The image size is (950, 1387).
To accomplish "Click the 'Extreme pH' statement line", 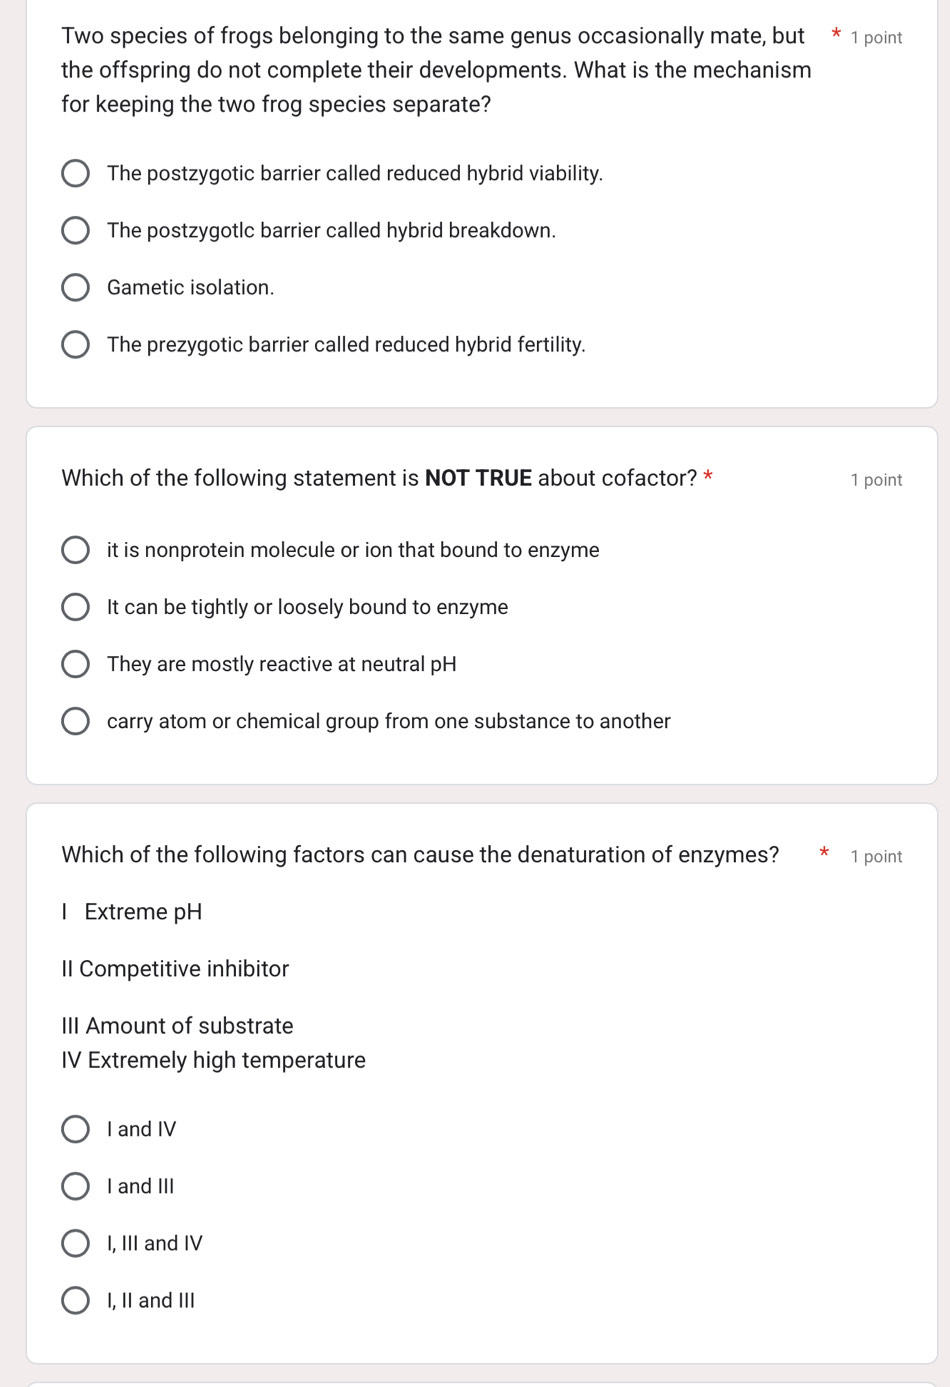I will click(132, 912).
